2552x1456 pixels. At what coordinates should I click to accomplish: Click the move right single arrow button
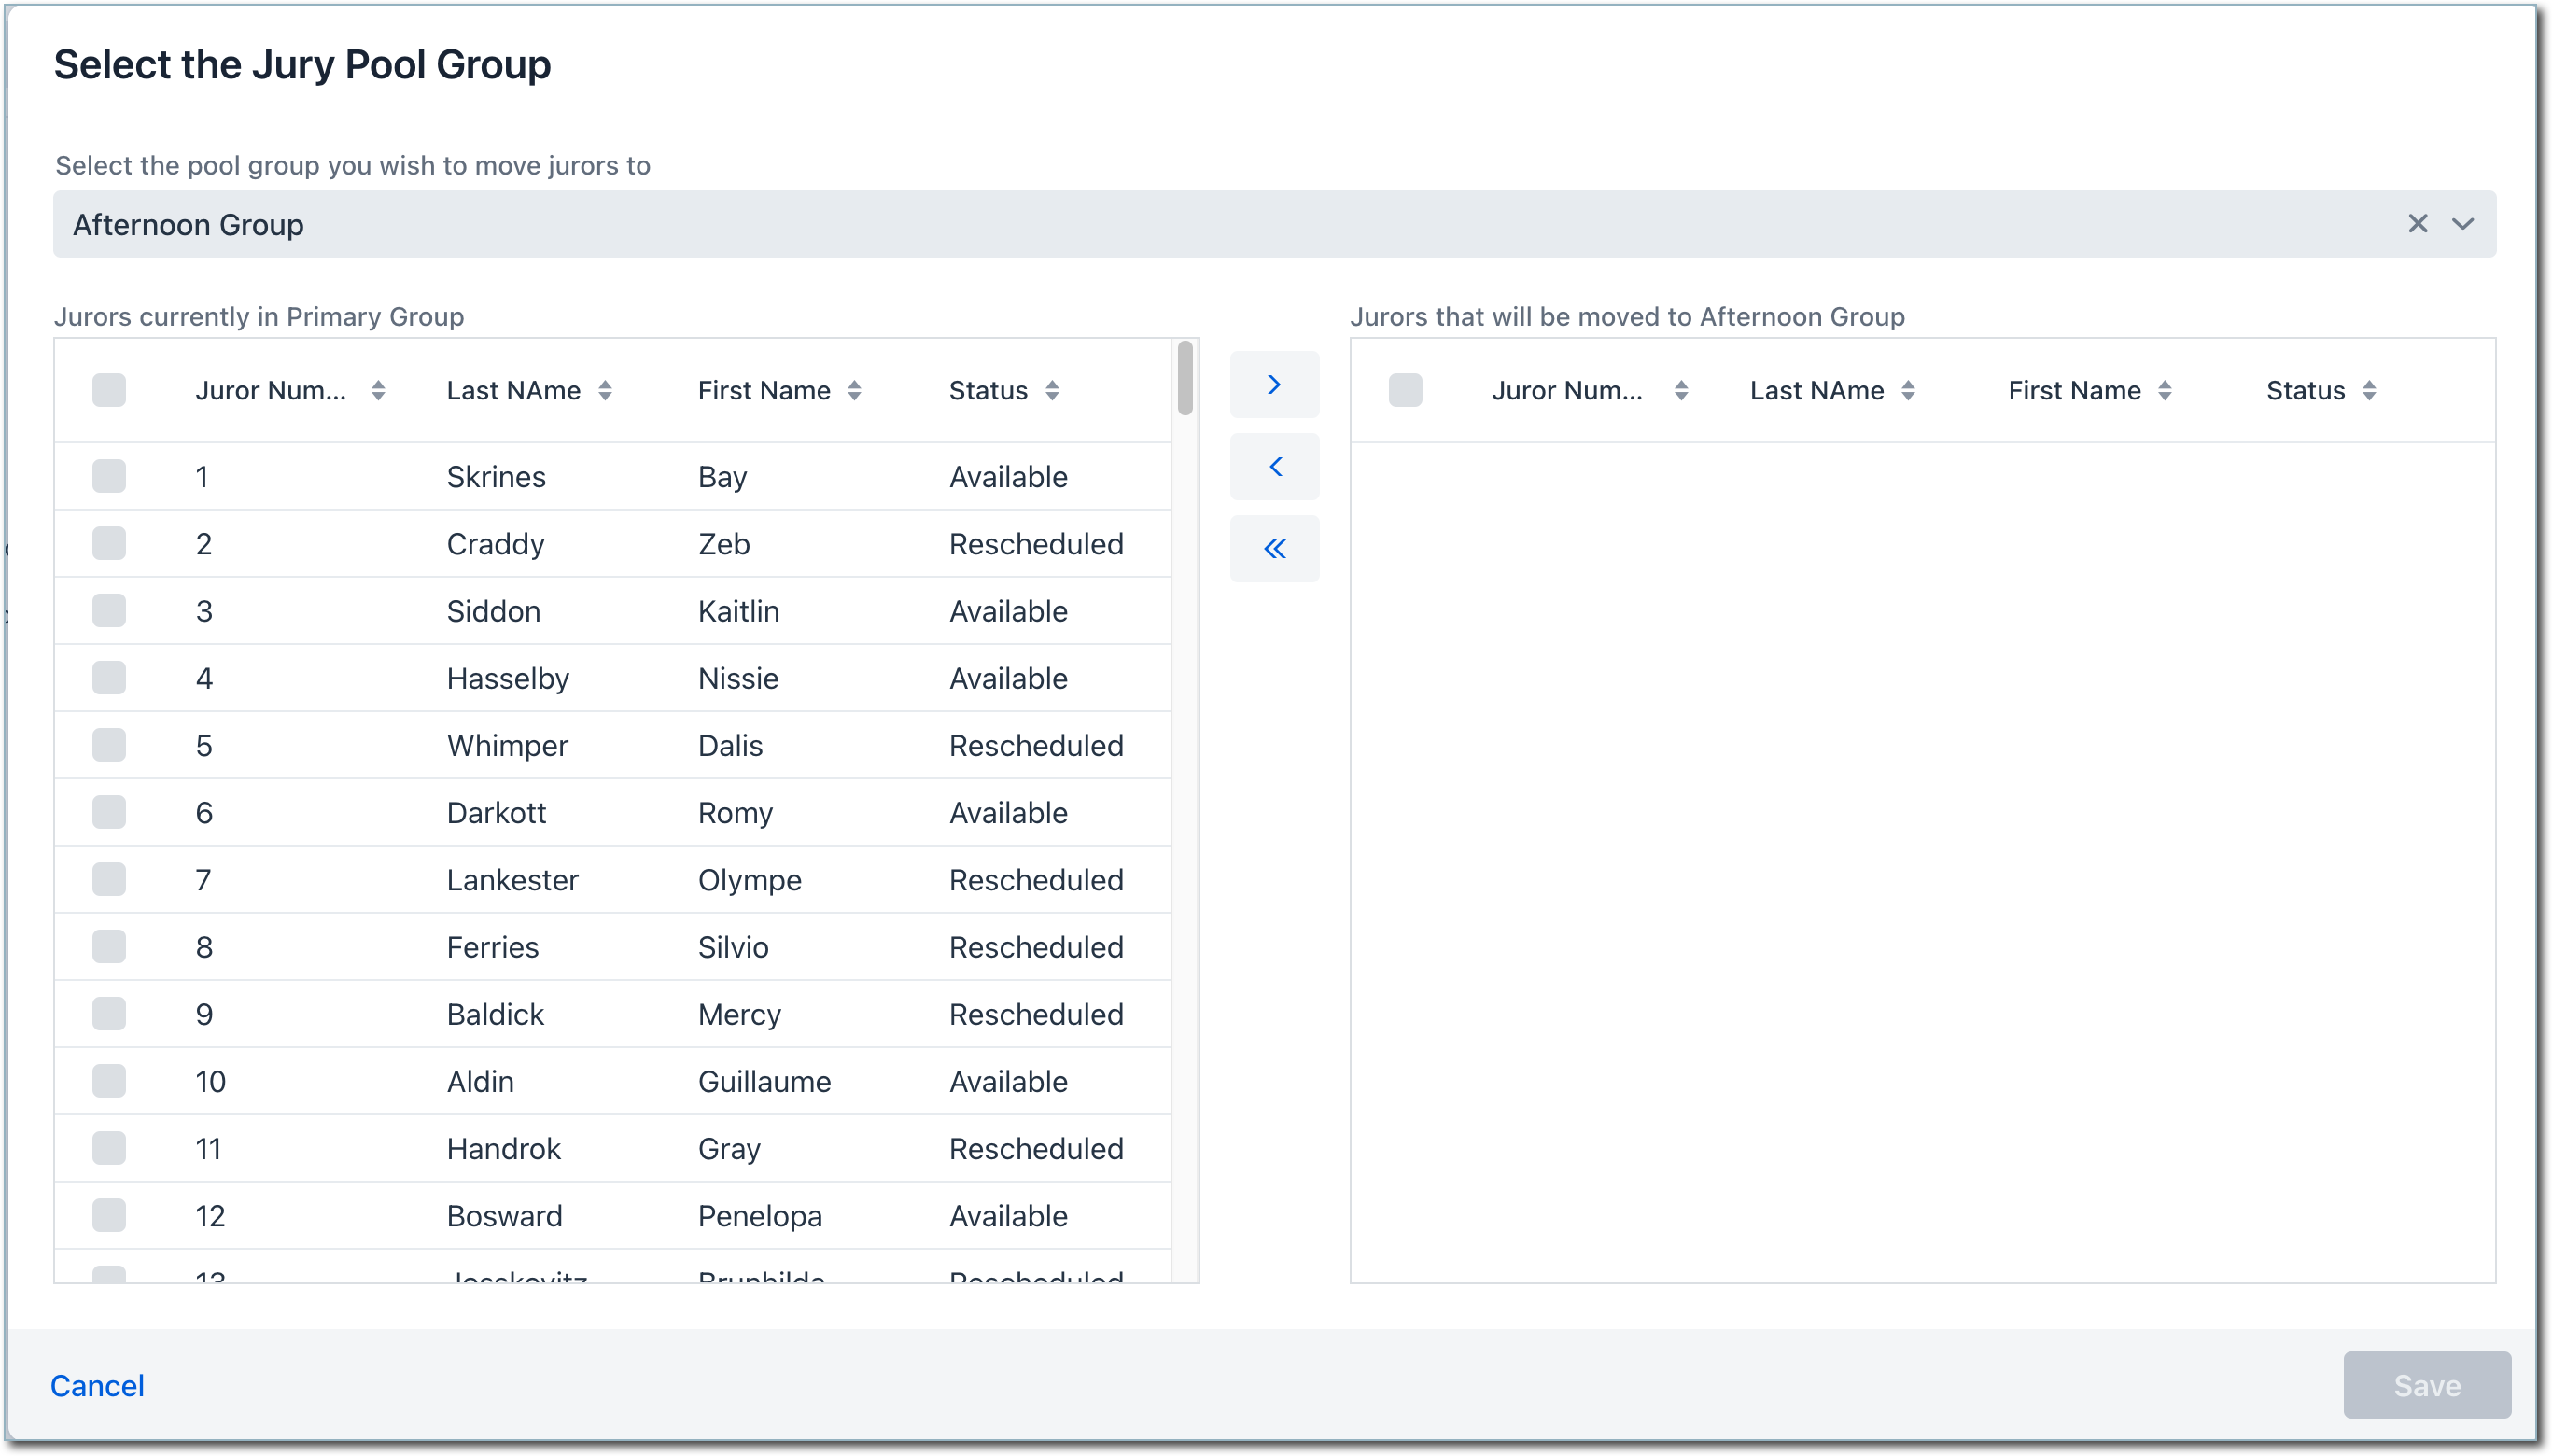pos(1274,385)
